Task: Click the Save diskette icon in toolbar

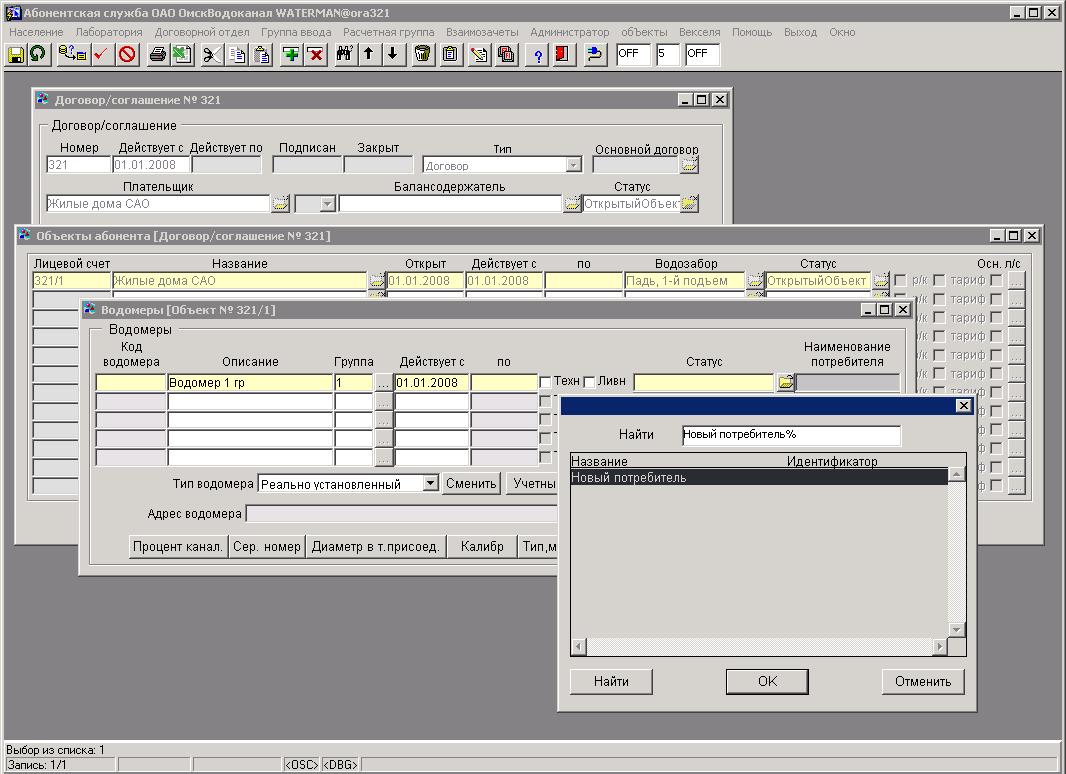Action: coord(16,54)
